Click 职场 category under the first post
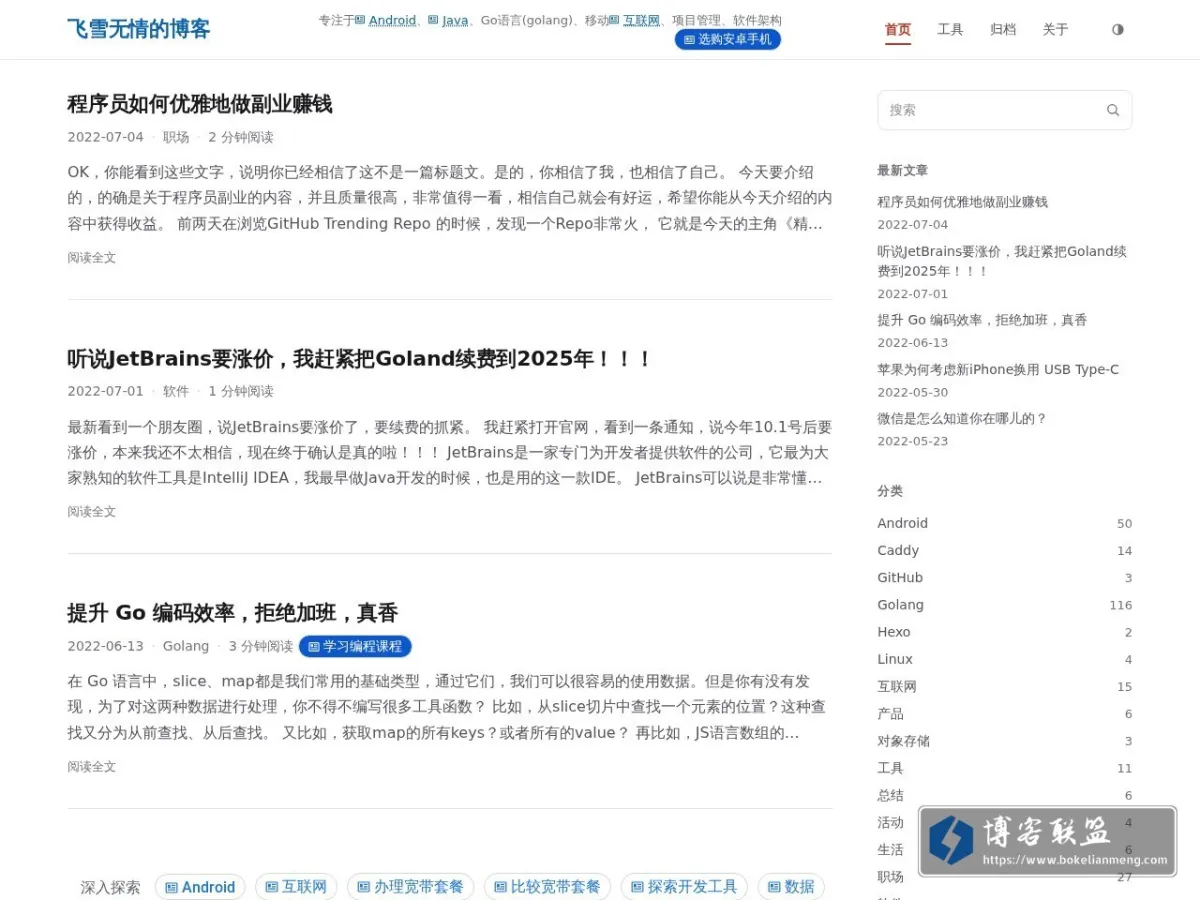 [x=176, y=137]
